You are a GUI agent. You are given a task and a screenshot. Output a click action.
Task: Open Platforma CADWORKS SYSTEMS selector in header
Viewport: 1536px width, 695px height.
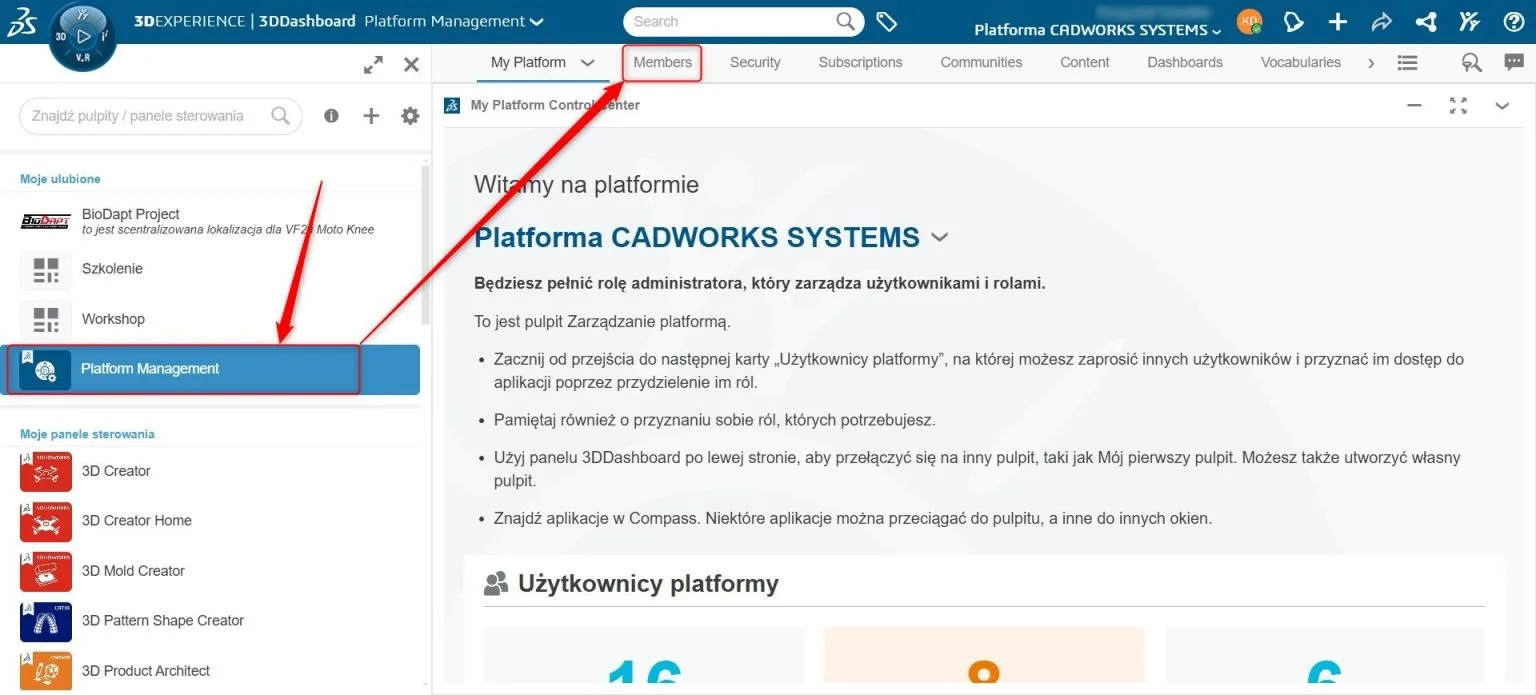pyautogui.click(x=1098, y=30)
